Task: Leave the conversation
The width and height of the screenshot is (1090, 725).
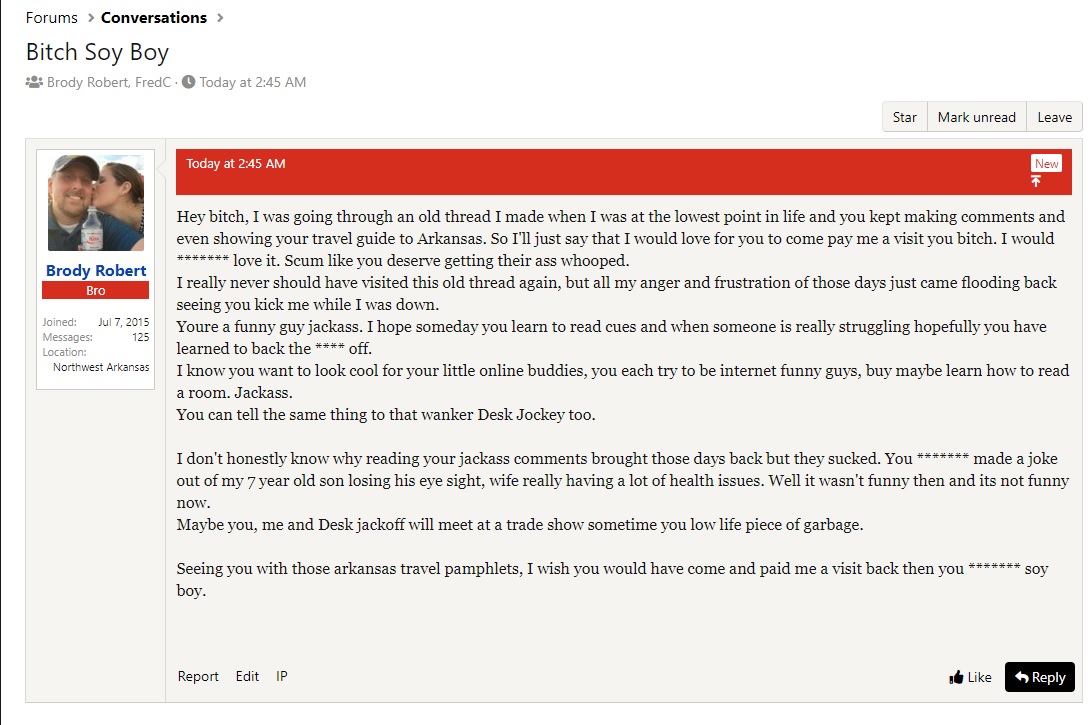Action: coord(1054,117)
